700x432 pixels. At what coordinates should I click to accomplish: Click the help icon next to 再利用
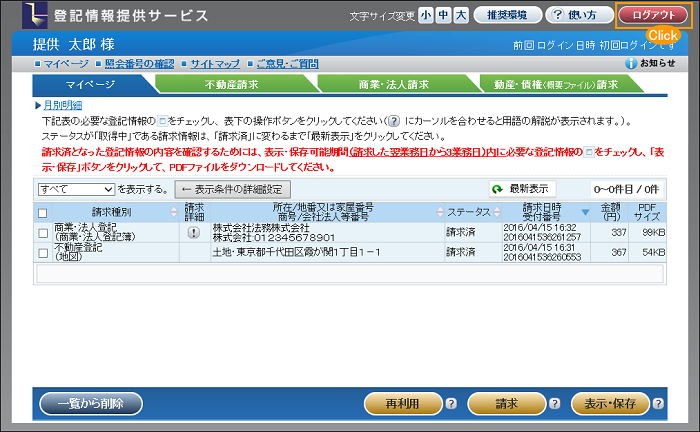(451, 404)
